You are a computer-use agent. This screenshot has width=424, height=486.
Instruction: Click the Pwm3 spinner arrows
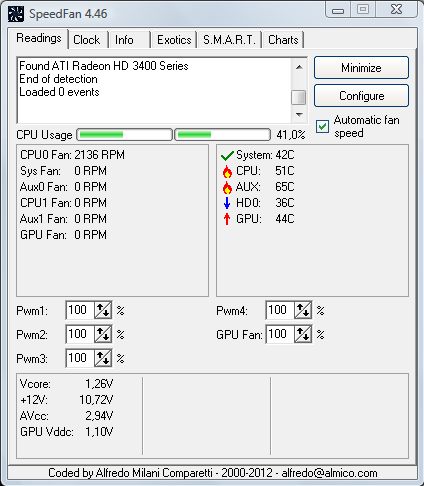click(x=103, y=358)
